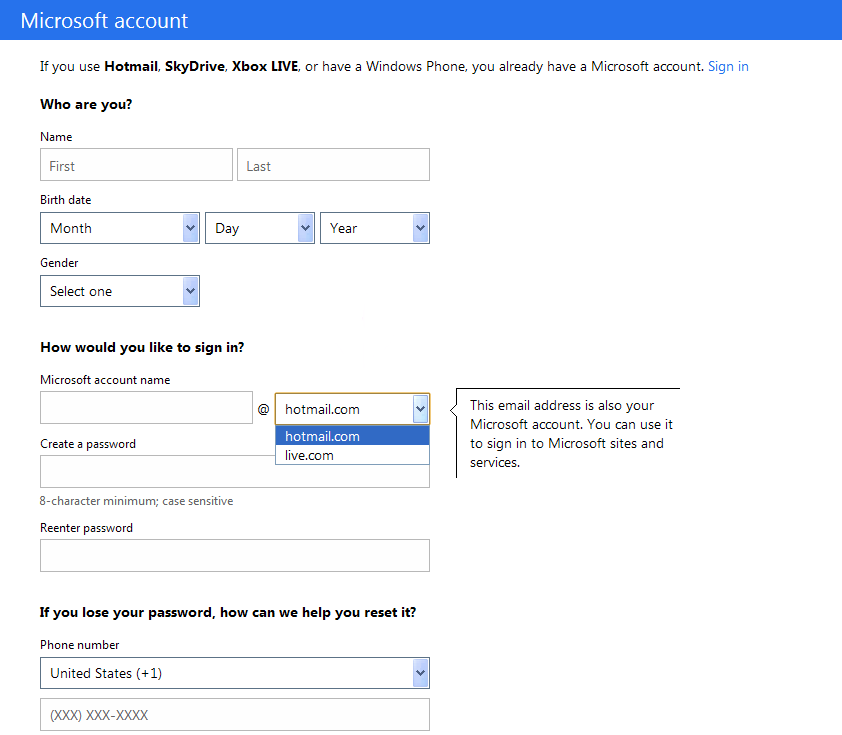Click the lose your password reset heading
The image size is (842, 735).
pos(228,613)
